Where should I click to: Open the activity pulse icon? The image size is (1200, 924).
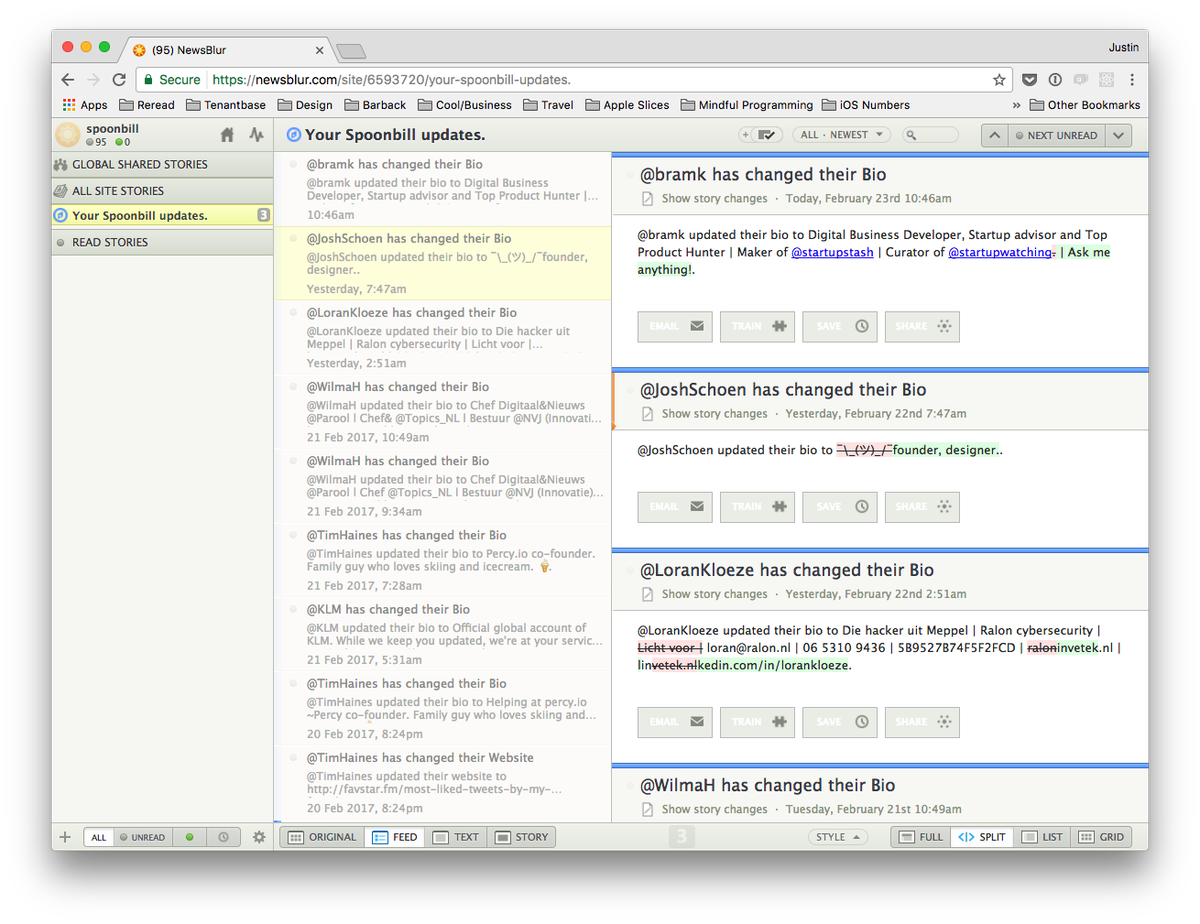click(x=257, y=134)
